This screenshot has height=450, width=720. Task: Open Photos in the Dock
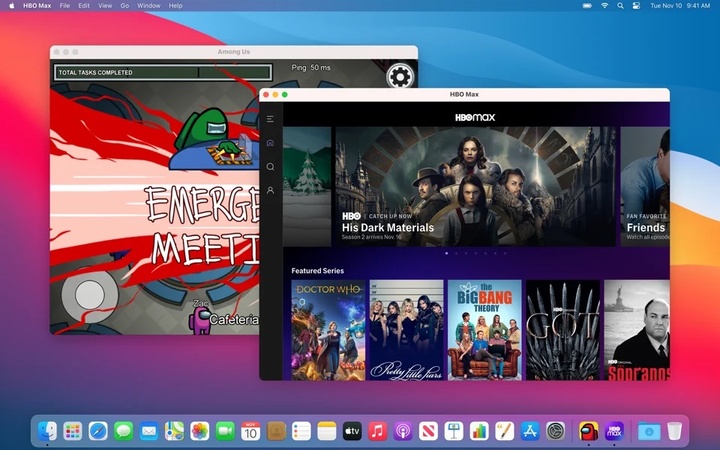coord(200,431)
